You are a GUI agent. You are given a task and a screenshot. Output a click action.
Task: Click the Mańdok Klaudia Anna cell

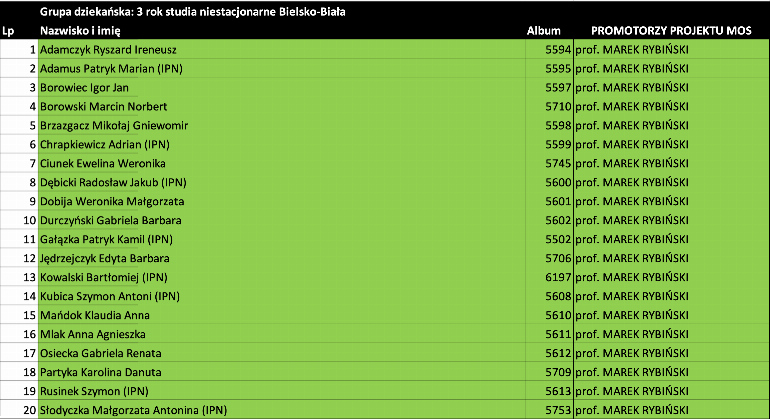tap(281, 315)
